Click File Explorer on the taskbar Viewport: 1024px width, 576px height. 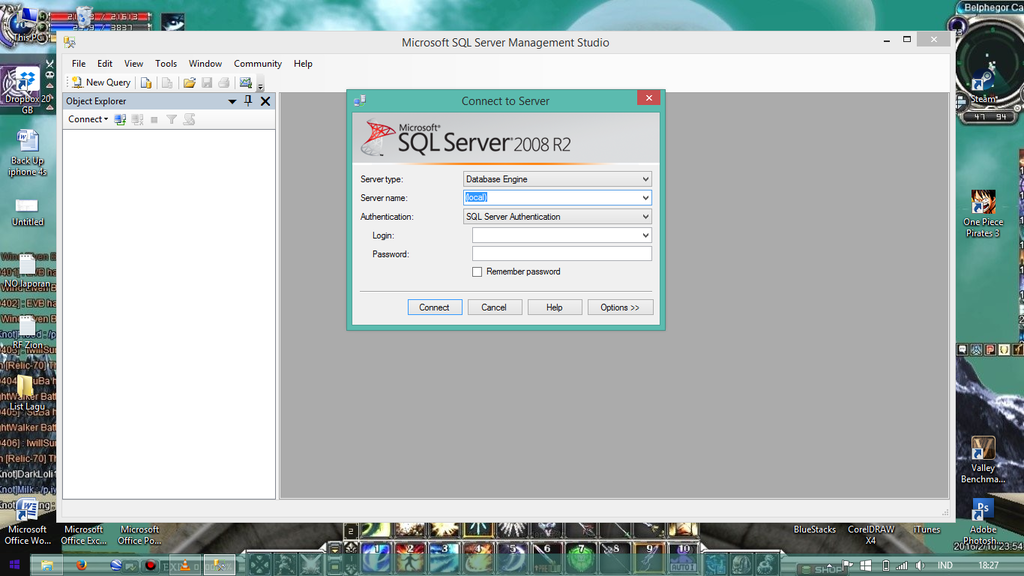click(47, 565)
